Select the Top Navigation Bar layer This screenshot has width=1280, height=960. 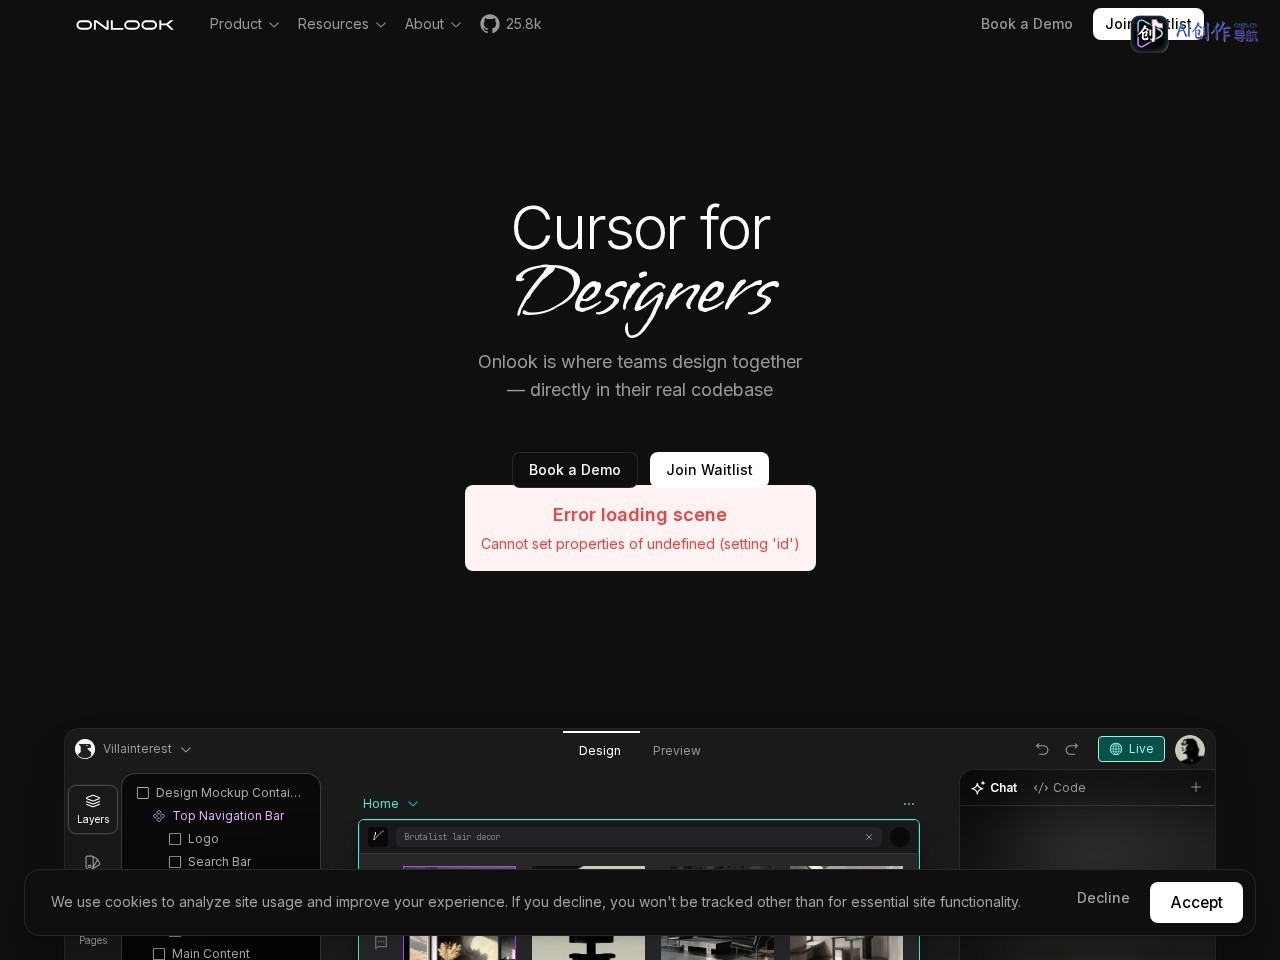[220, 816]
